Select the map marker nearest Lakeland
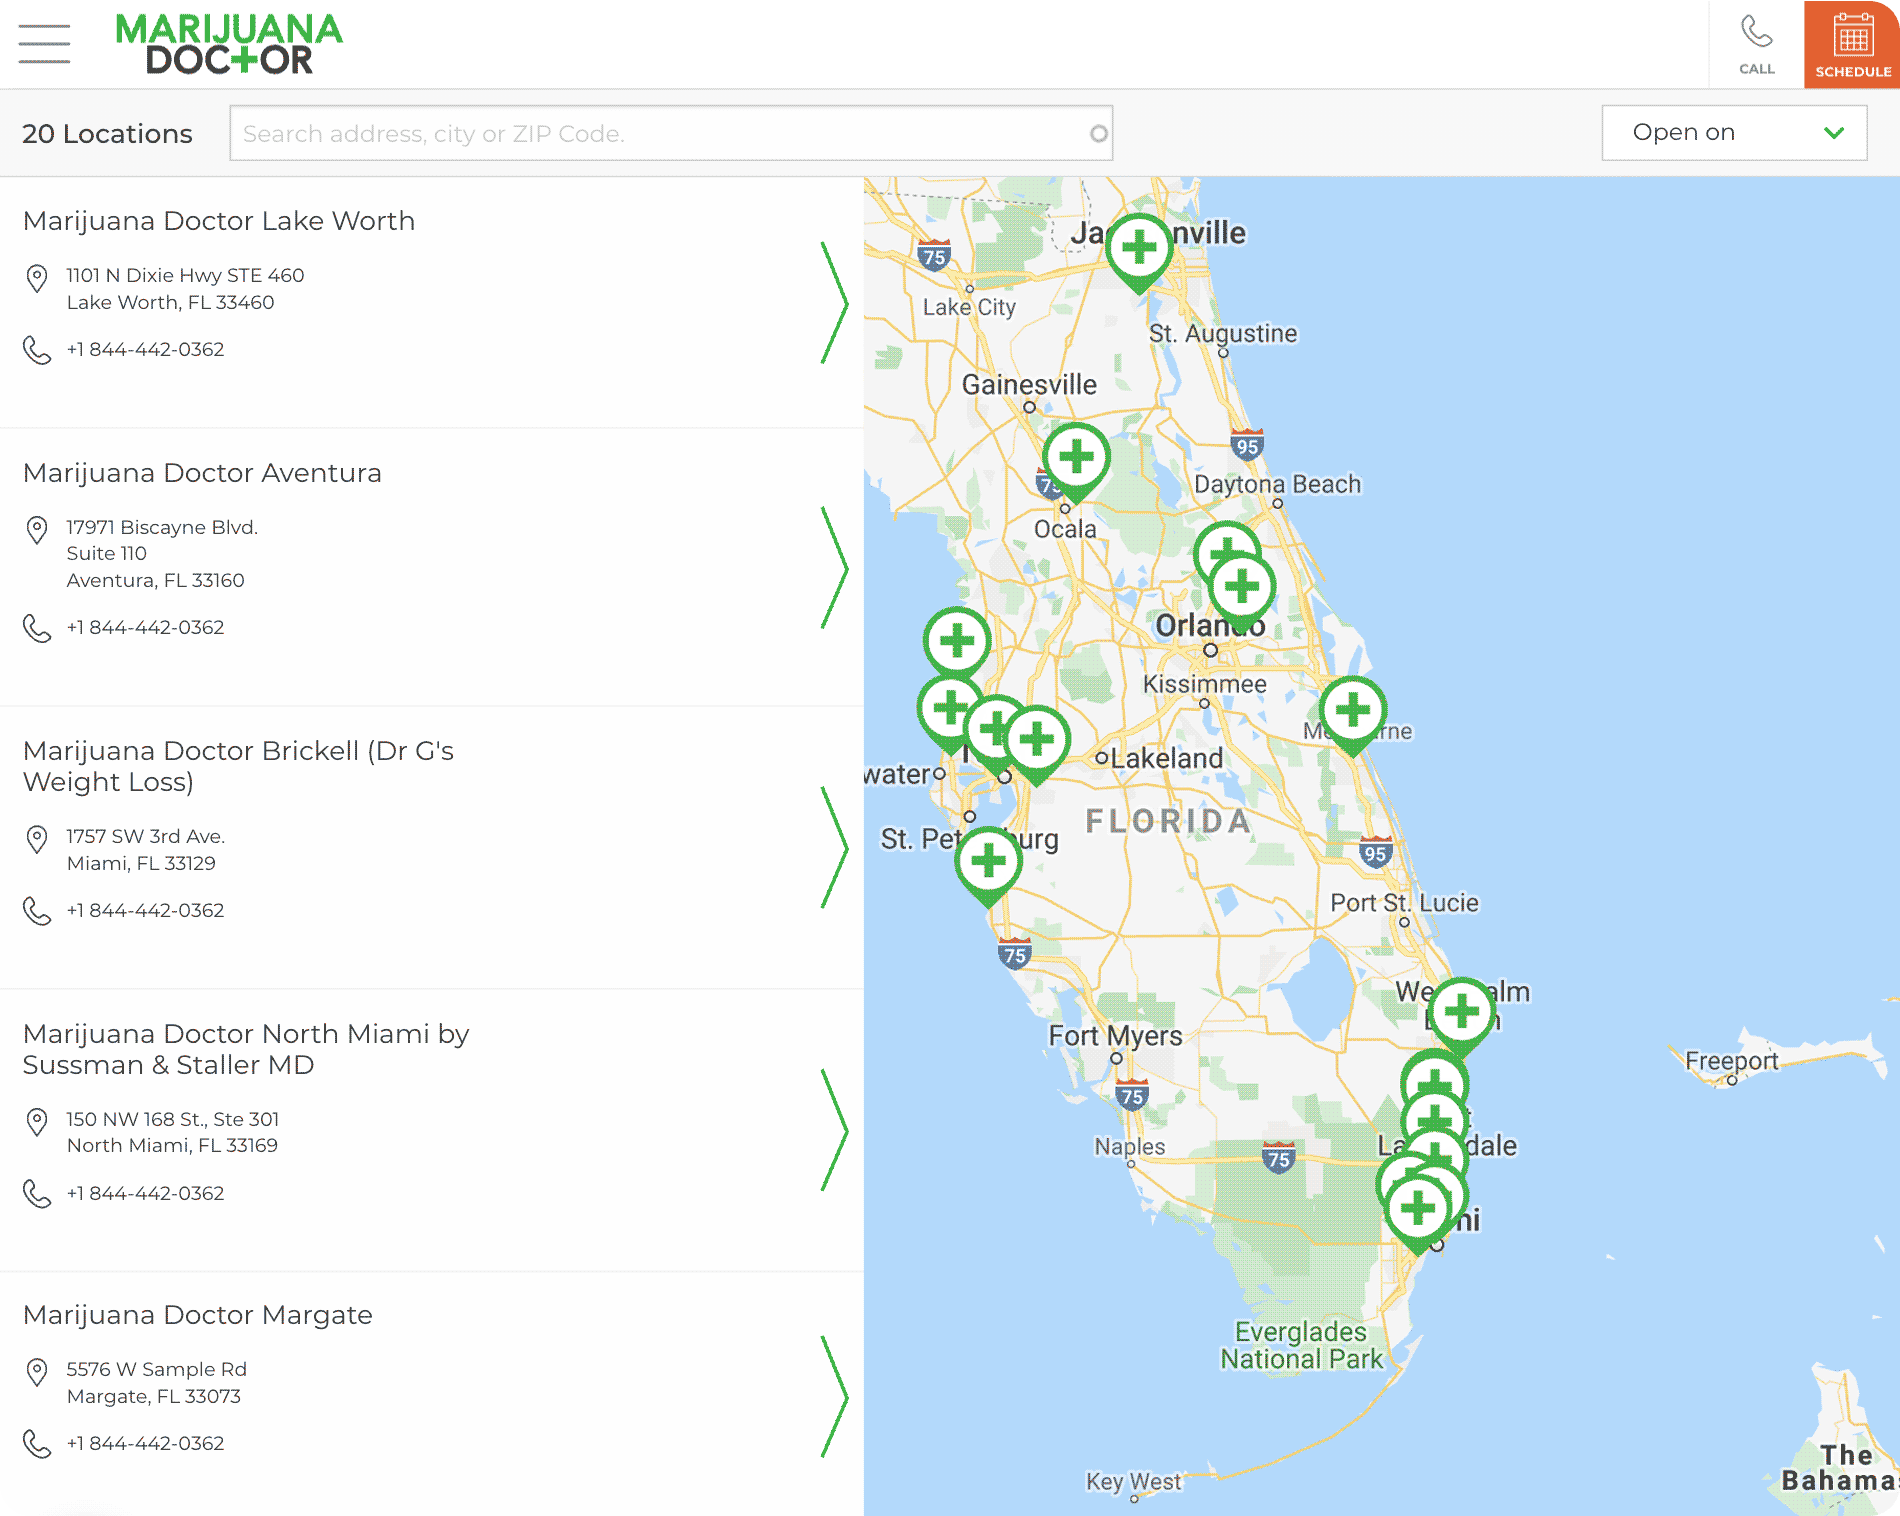Image resolution: width=1900 pixels, height=1516 pixels. [x=1037, y=742]
